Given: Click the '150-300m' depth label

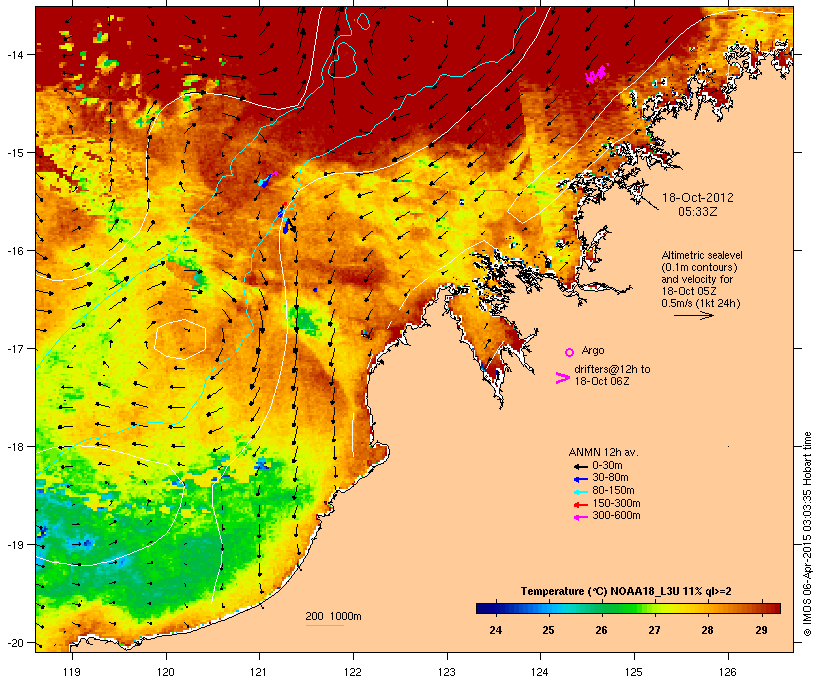Looking at the screenshot, I should coord(617,503).
